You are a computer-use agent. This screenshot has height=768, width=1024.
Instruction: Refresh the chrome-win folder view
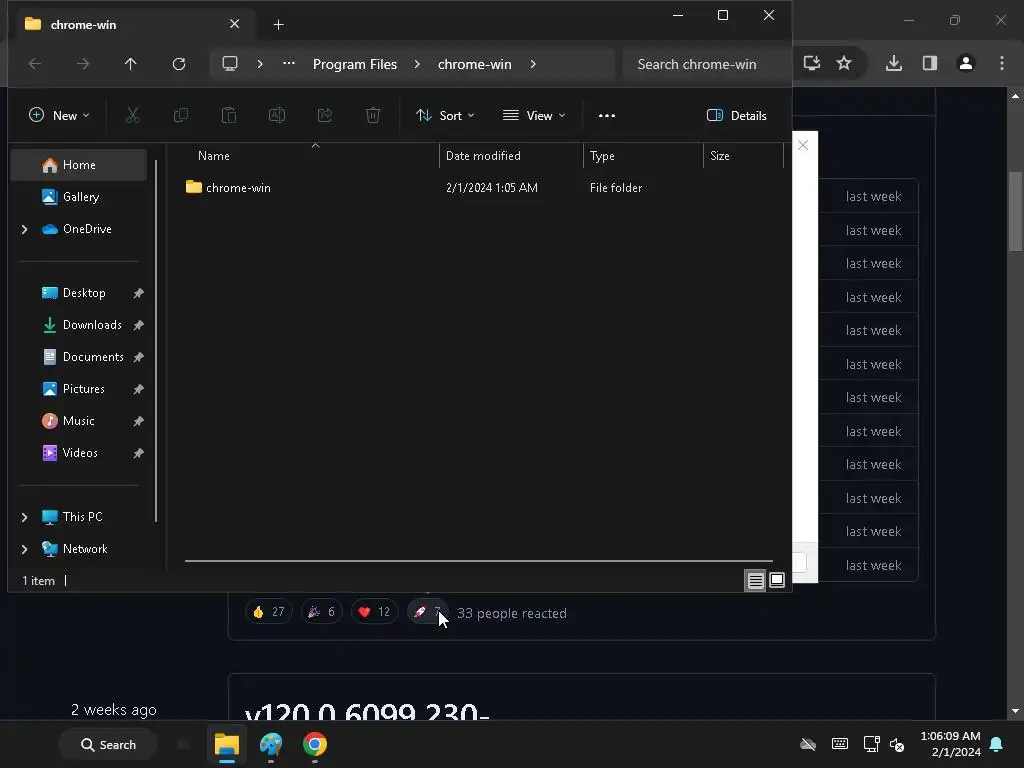[179, 64]
